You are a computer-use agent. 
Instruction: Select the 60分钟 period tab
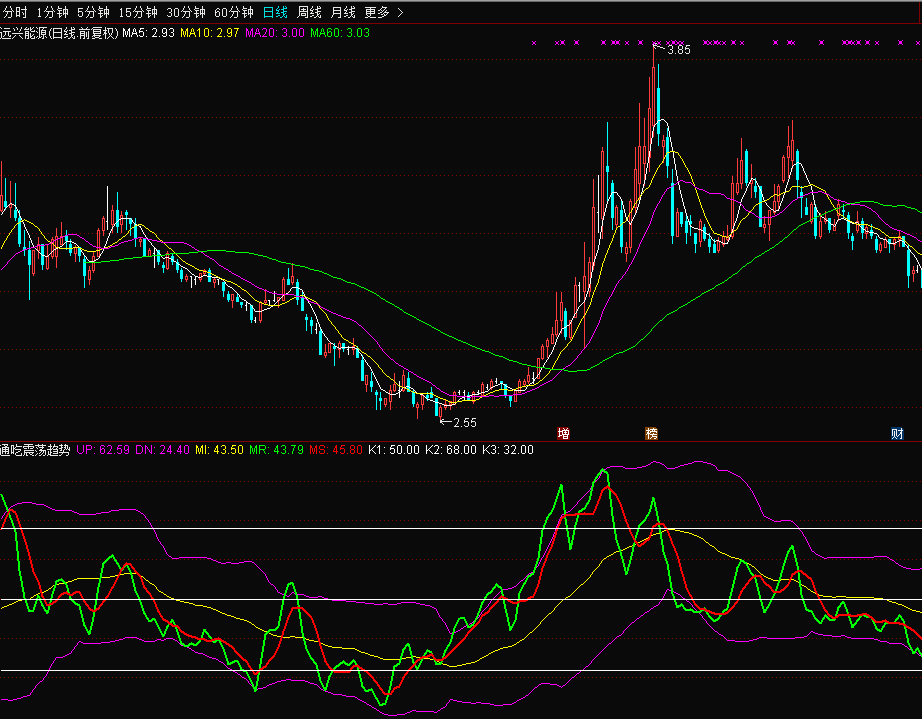233,12
